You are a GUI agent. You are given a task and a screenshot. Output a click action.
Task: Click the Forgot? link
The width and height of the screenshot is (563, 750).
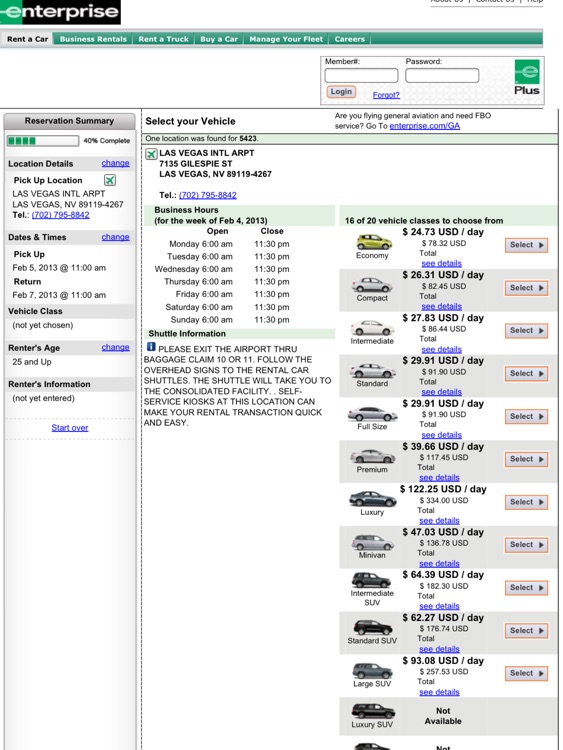point(386,95)
